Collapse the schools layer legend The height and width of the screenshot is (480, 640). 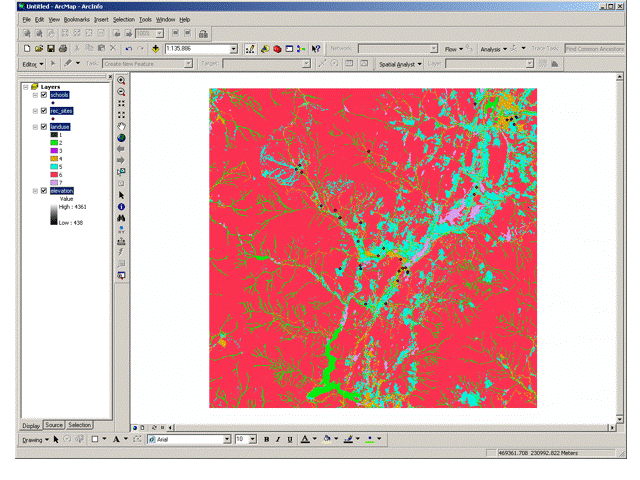point(35,95)
